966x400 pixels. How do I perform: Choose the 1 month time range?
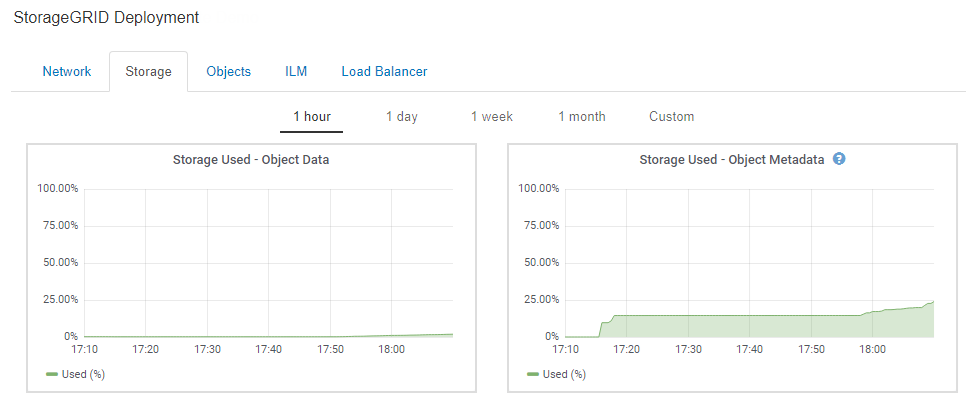click(x=582, y=117)
